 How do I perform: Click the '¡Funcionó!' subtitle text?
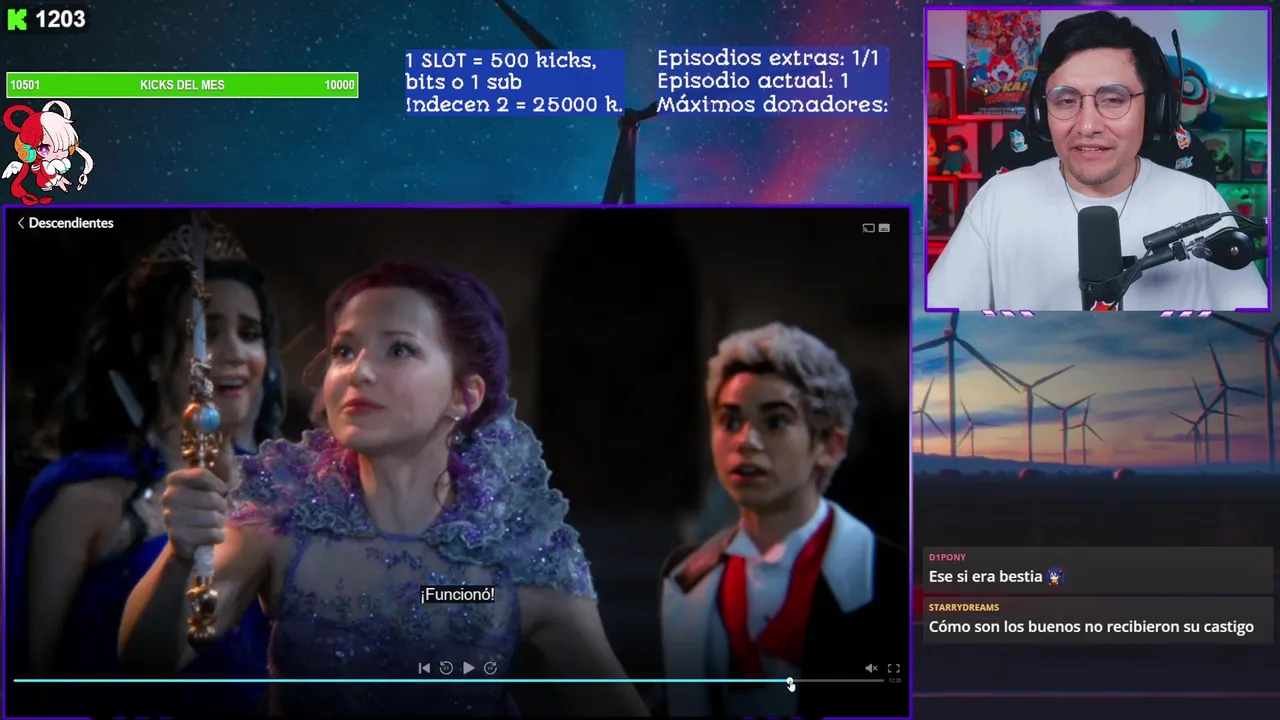coord(457,594)
